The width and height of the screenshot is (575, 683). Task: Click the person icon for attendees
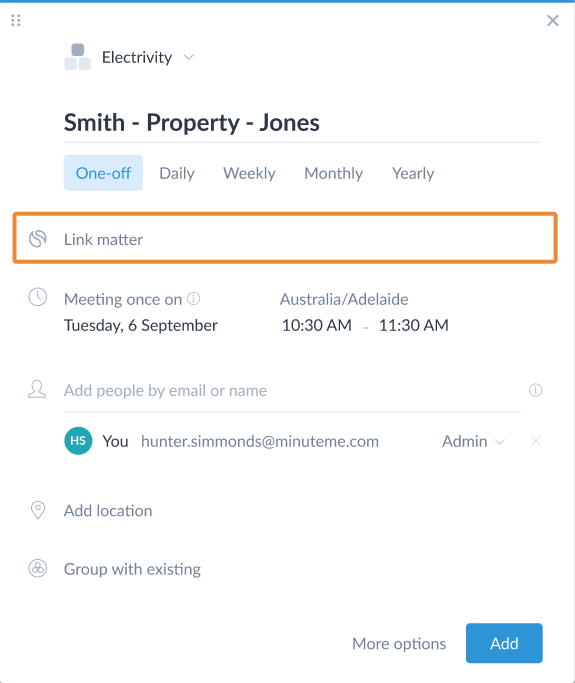click(37, 389)
